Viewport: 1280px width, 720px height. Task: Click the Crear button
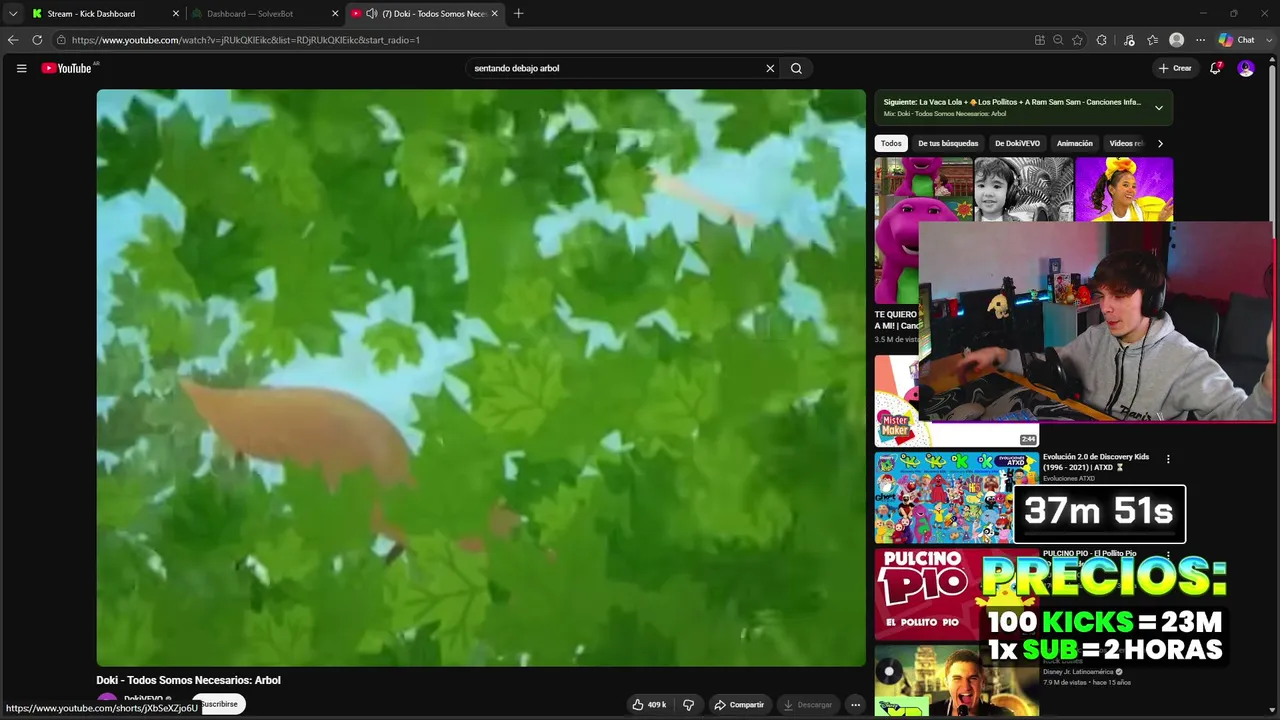click(x=1175, y=68)
